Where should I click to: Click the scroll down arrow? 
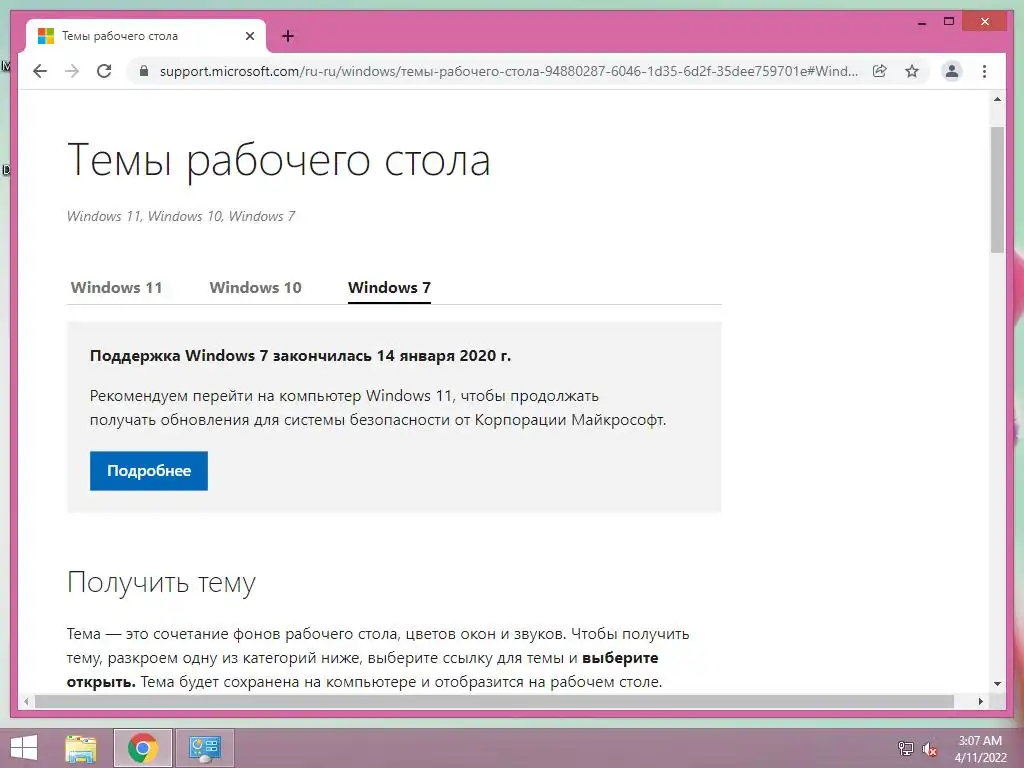point(997,684)
